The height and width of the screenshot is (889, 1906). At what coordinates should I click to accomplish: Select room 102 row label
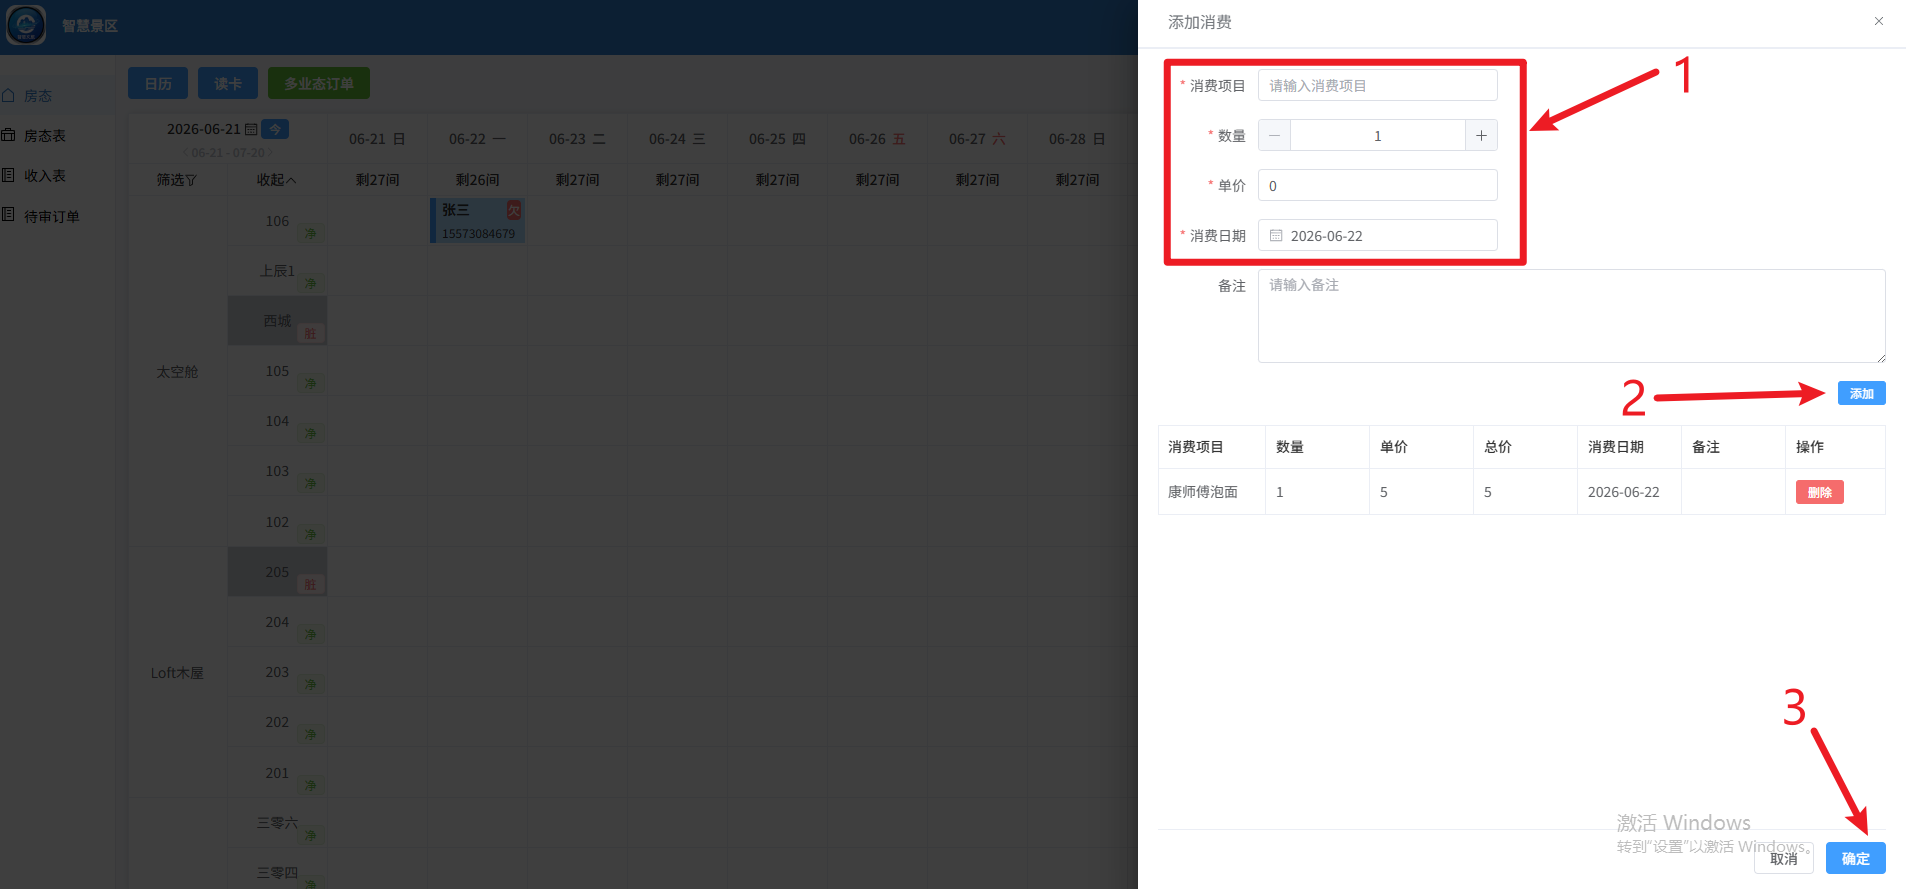pos(277,522)
